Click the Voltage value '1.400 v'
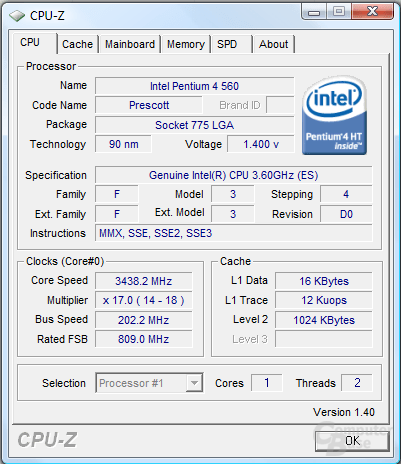The width and height of the screenshot is (401, 464). coord(261,144)
